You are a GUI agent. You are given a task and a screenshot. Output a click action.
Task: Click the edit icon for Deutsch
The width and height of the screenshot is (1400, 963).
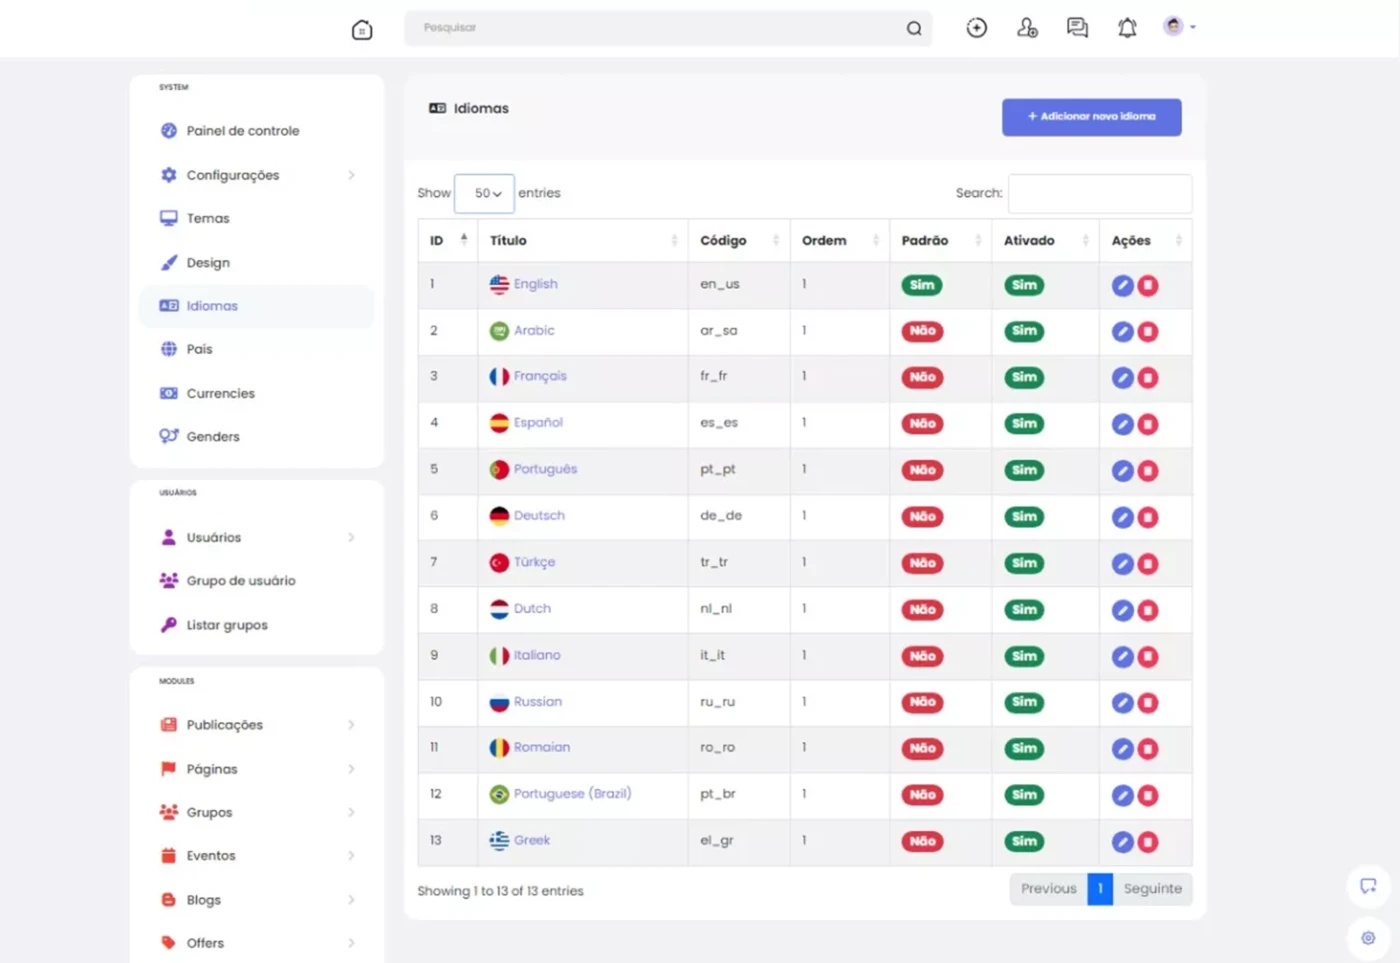1122,518
